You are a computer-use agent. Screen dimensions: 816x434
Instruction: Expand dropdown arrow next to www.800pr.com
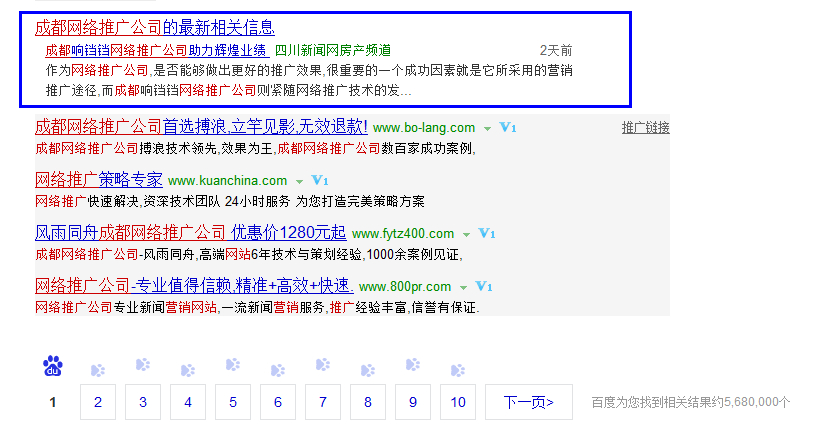coord(463,288)
